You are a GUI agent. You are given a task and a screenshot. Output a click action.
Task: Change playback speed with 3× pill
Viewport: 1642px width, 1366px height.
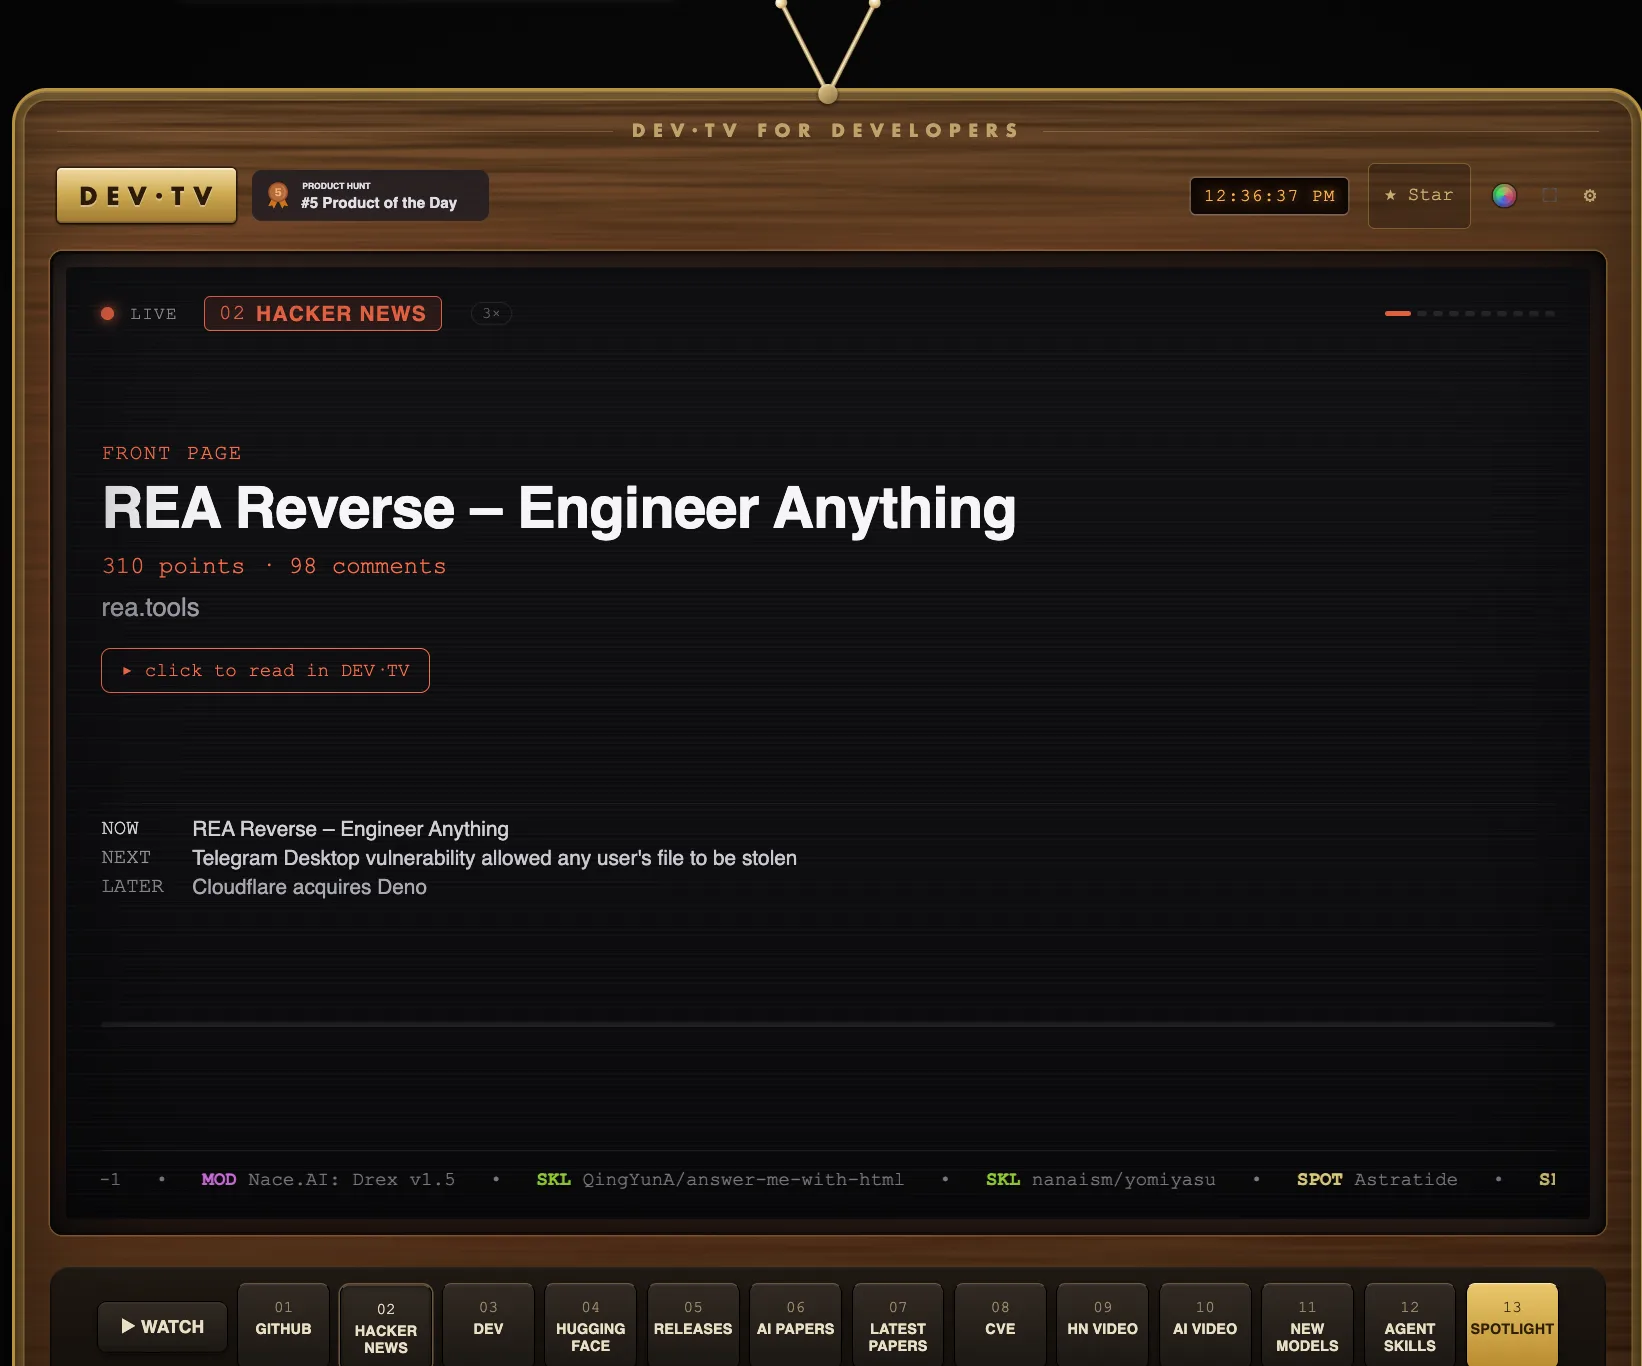click(491, 314)
